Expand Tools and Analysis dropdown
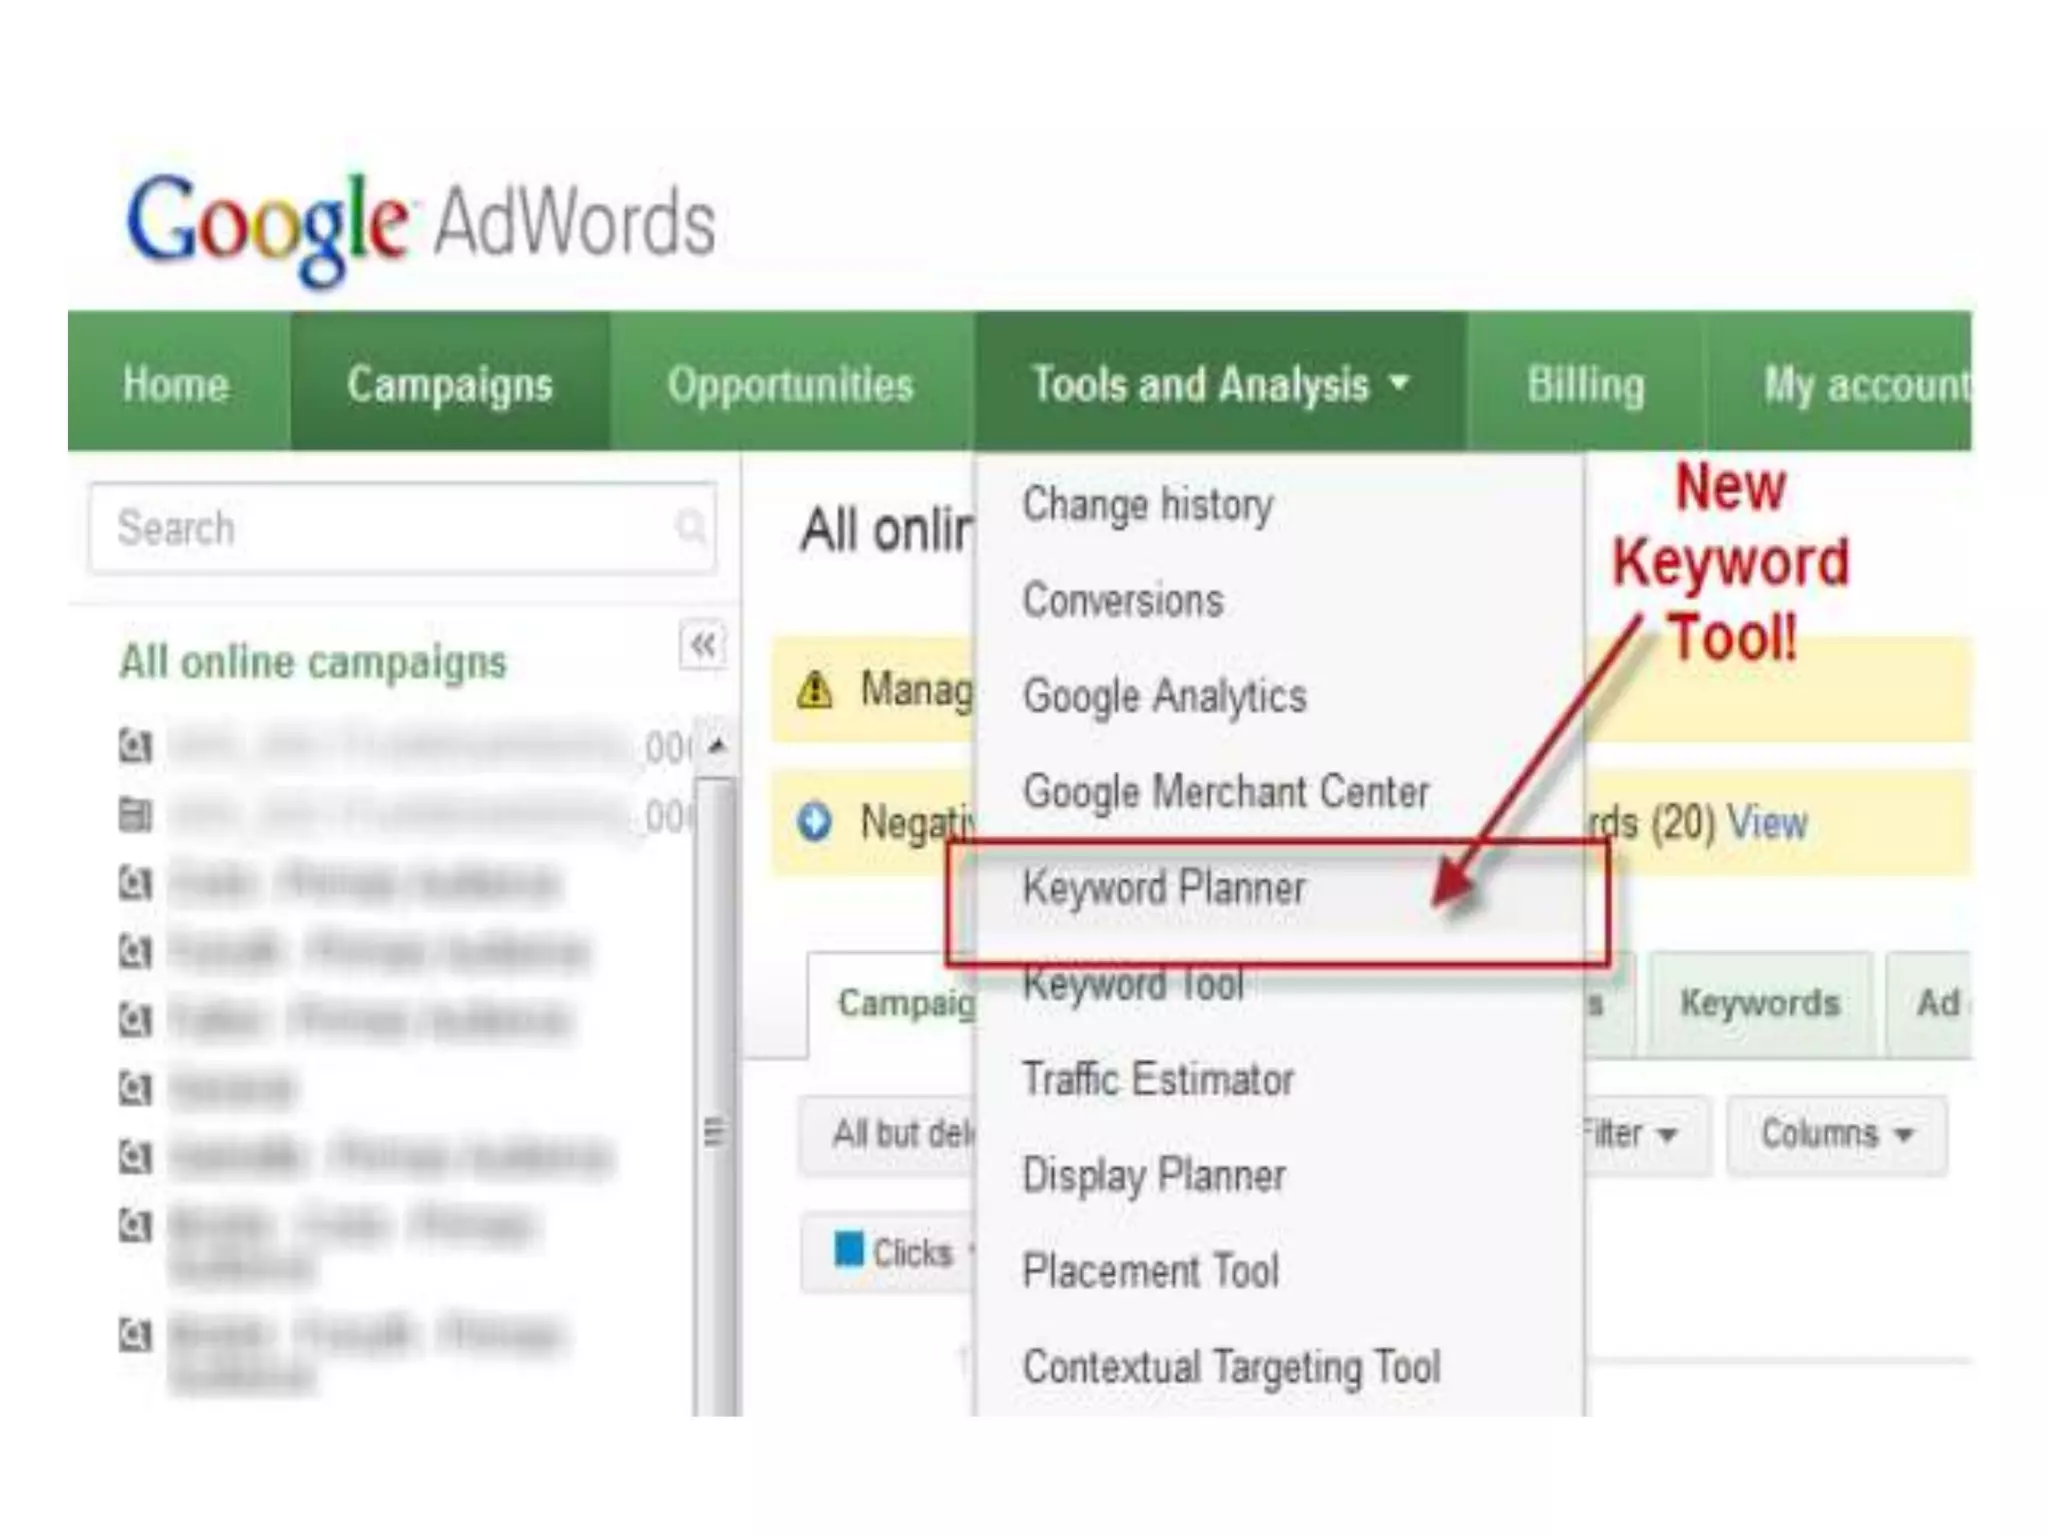The height and width of the screenshot is (1536, 2048). [x=1220, y=384]
